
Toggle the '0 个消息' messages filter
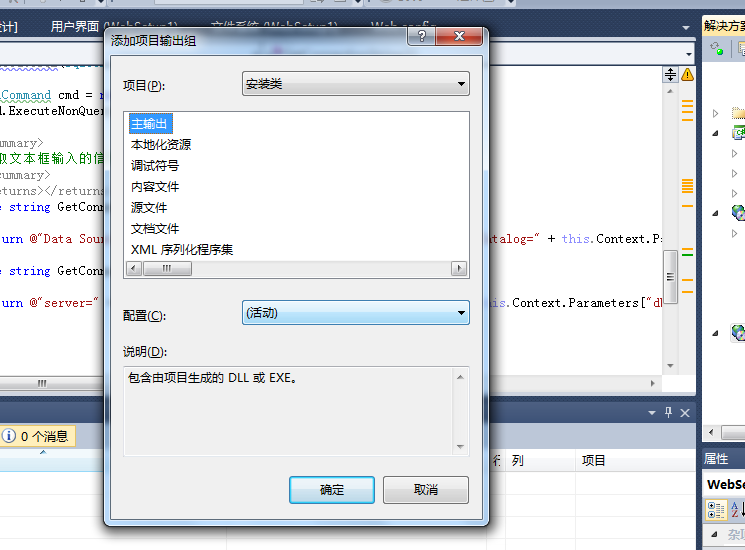(x=38, y=436)
